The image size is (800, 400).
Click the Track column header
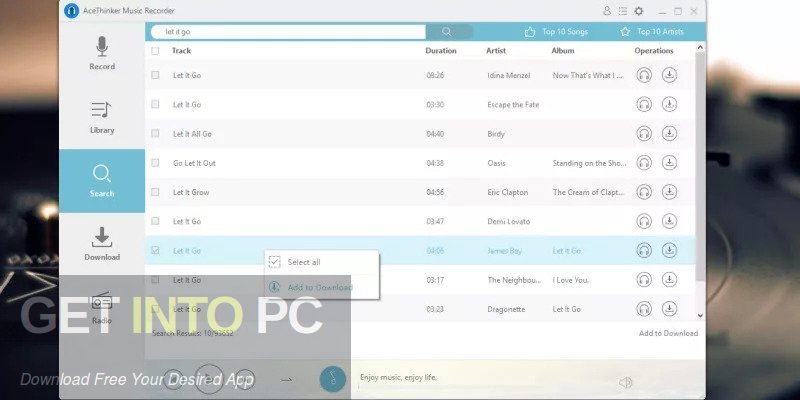tap(182, 51)
